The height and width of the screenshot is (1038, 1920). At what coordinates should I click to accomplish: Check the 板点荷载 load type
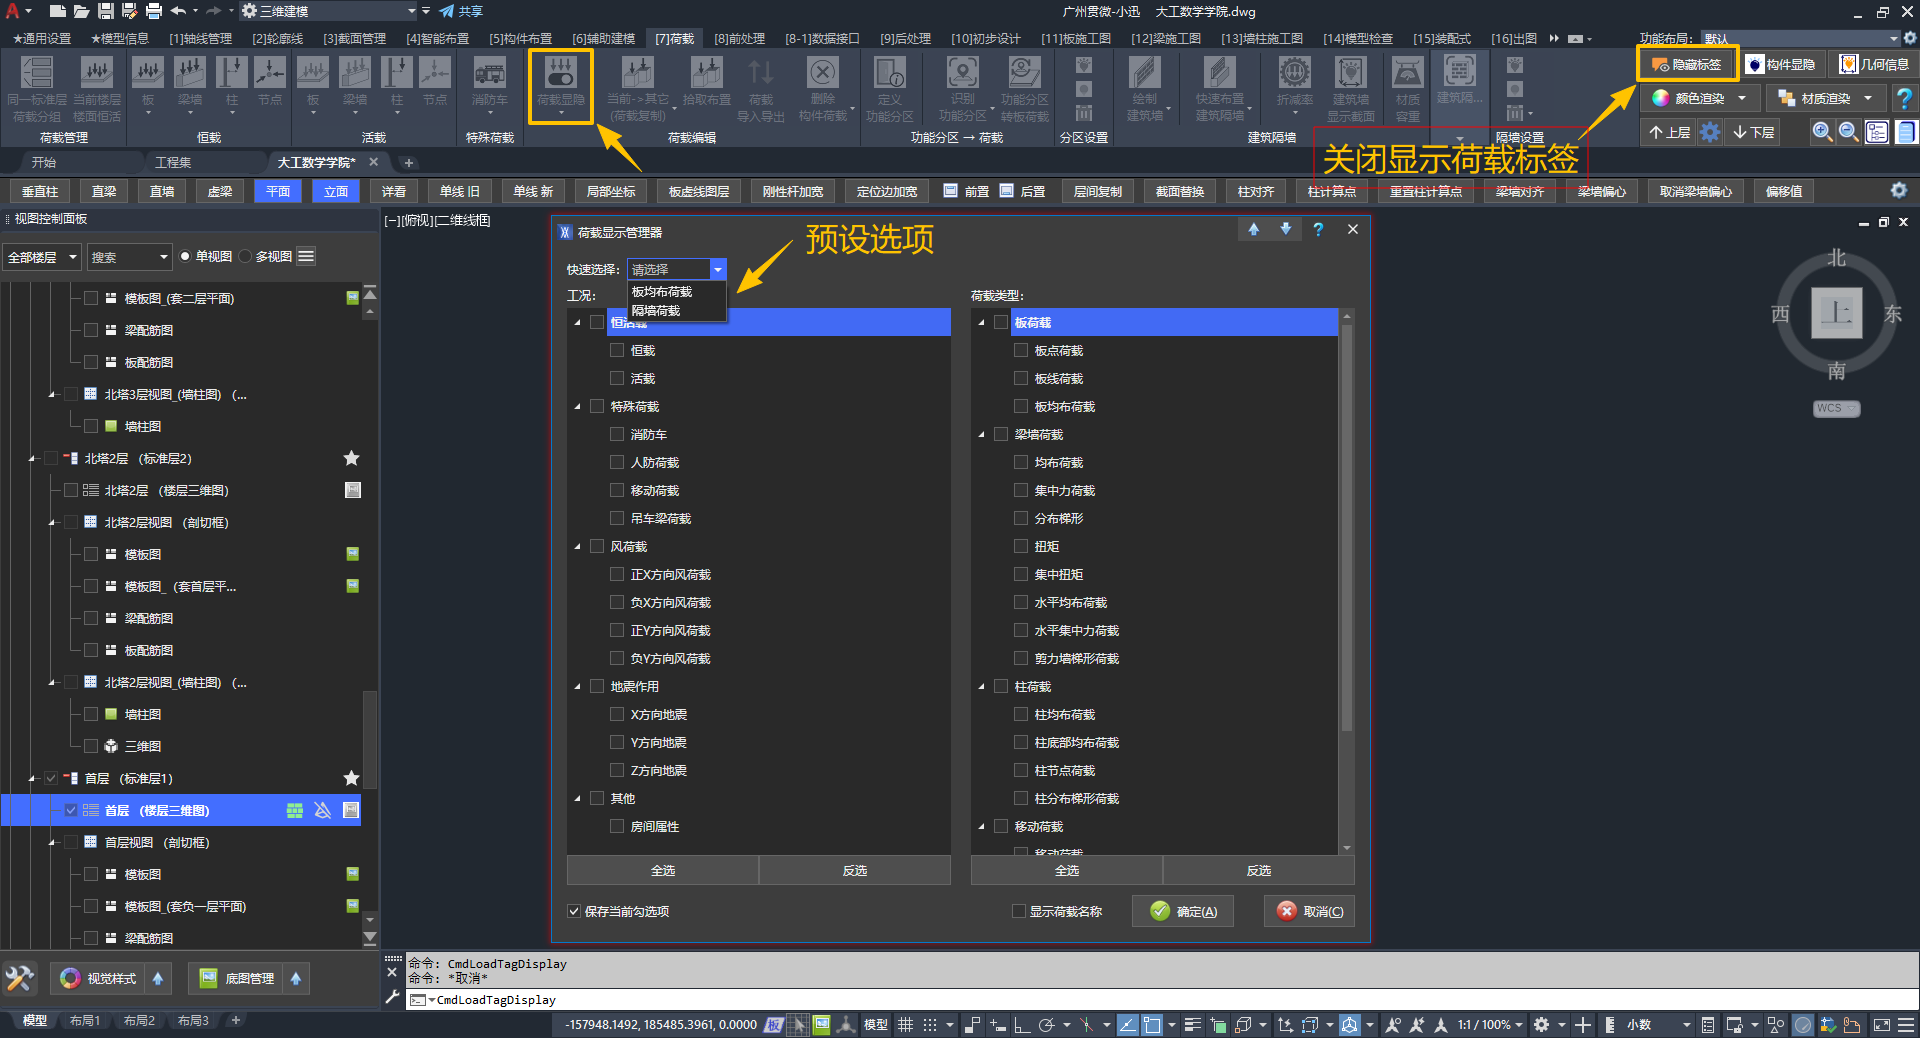click(1021, 350)
